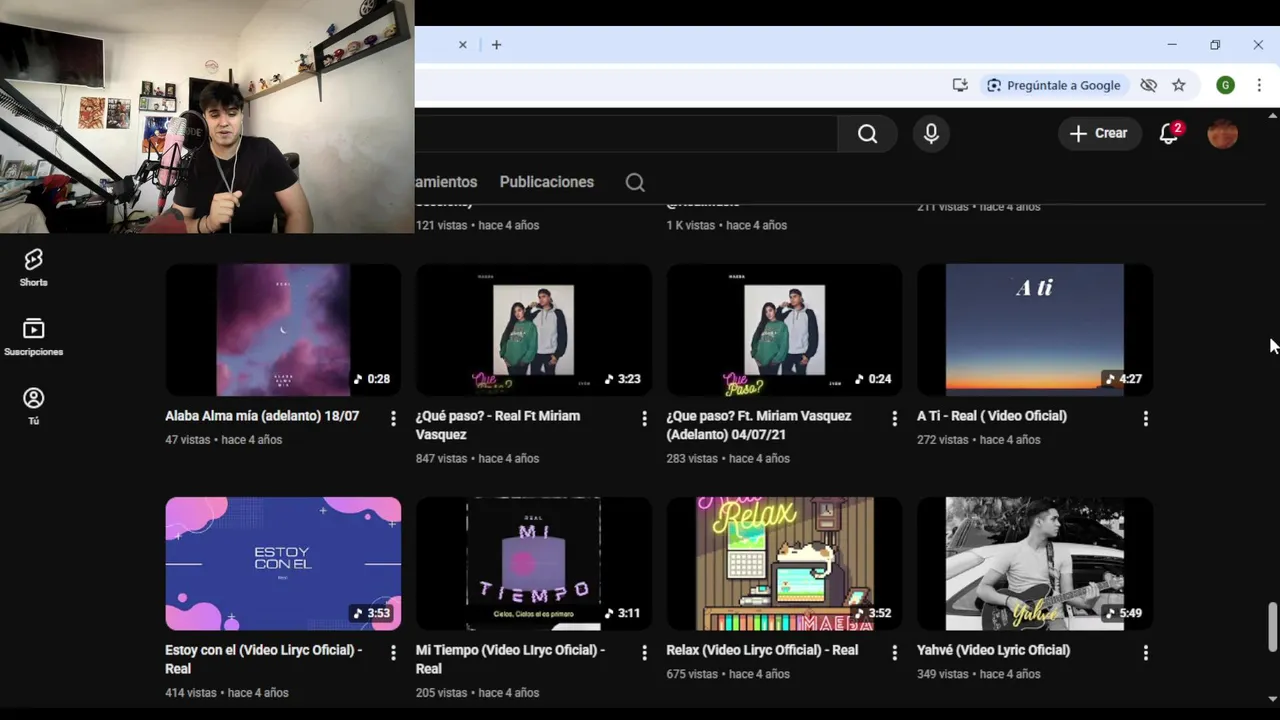Open ¿Qué paso? - Real Ft Miriam Vasquez title
The image size is (1280, 720).
tap(498, 425)
